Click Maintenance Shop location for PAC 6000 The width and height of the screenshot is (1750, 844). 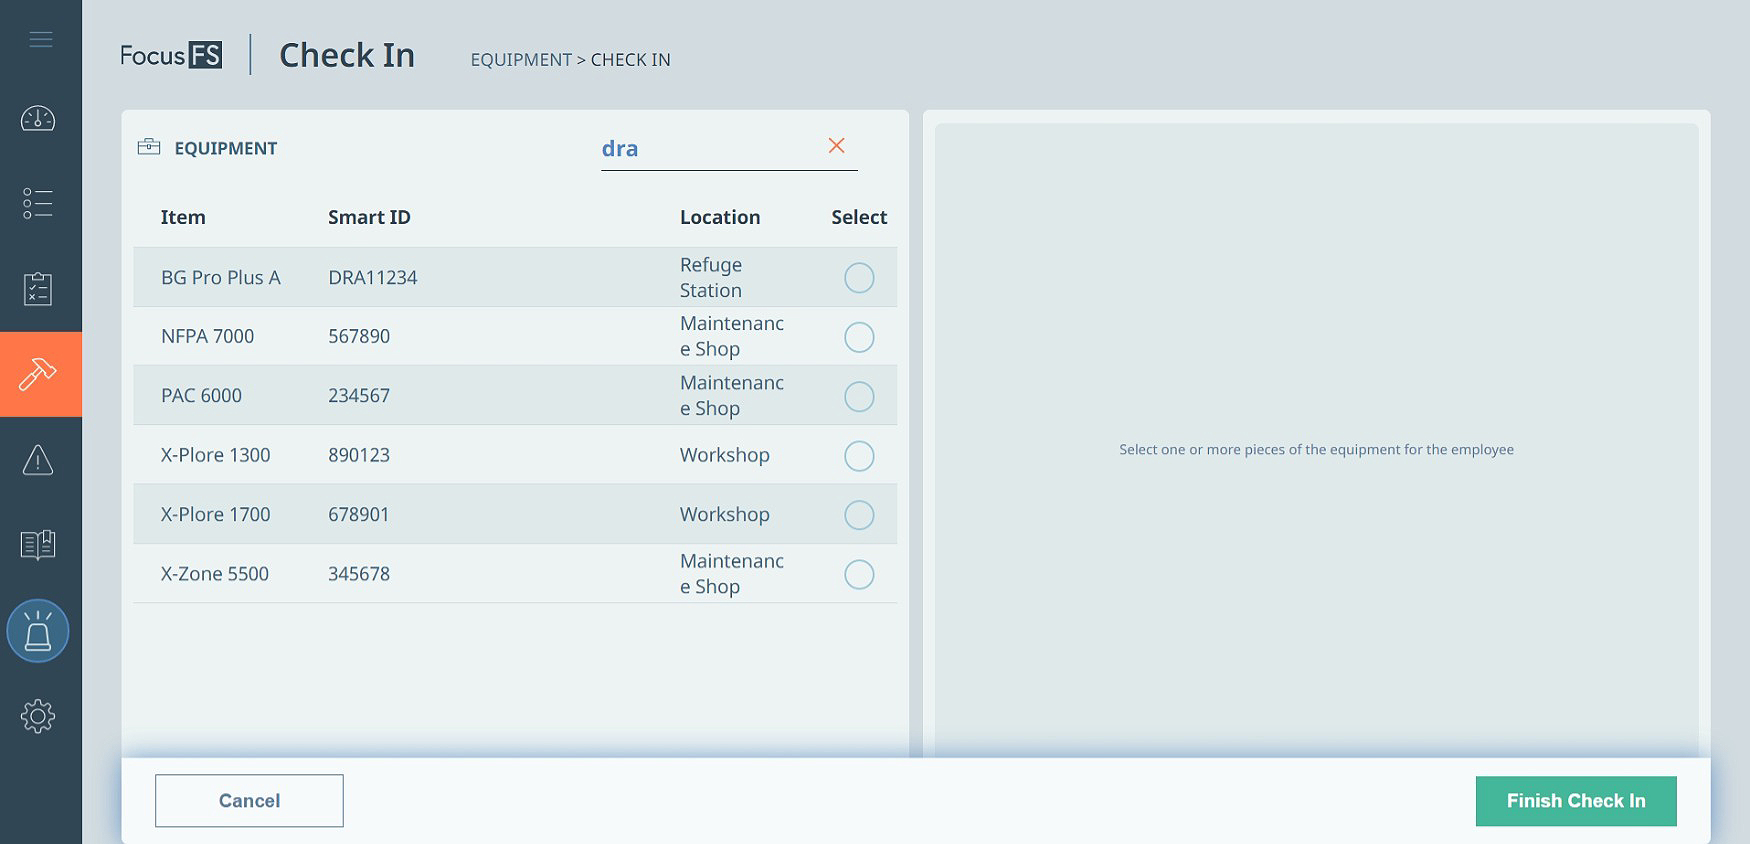pyautogui.click(x=732, y=395)
